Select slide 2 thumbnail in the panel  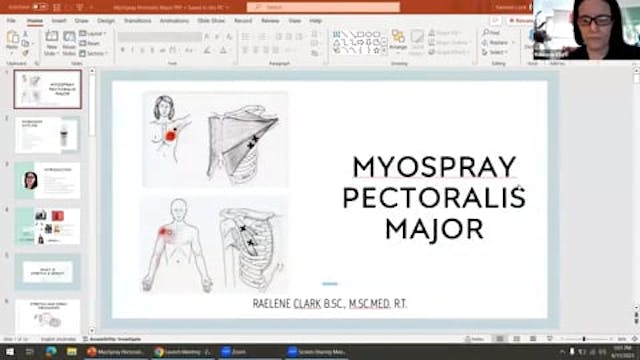[x=47, y=135]
